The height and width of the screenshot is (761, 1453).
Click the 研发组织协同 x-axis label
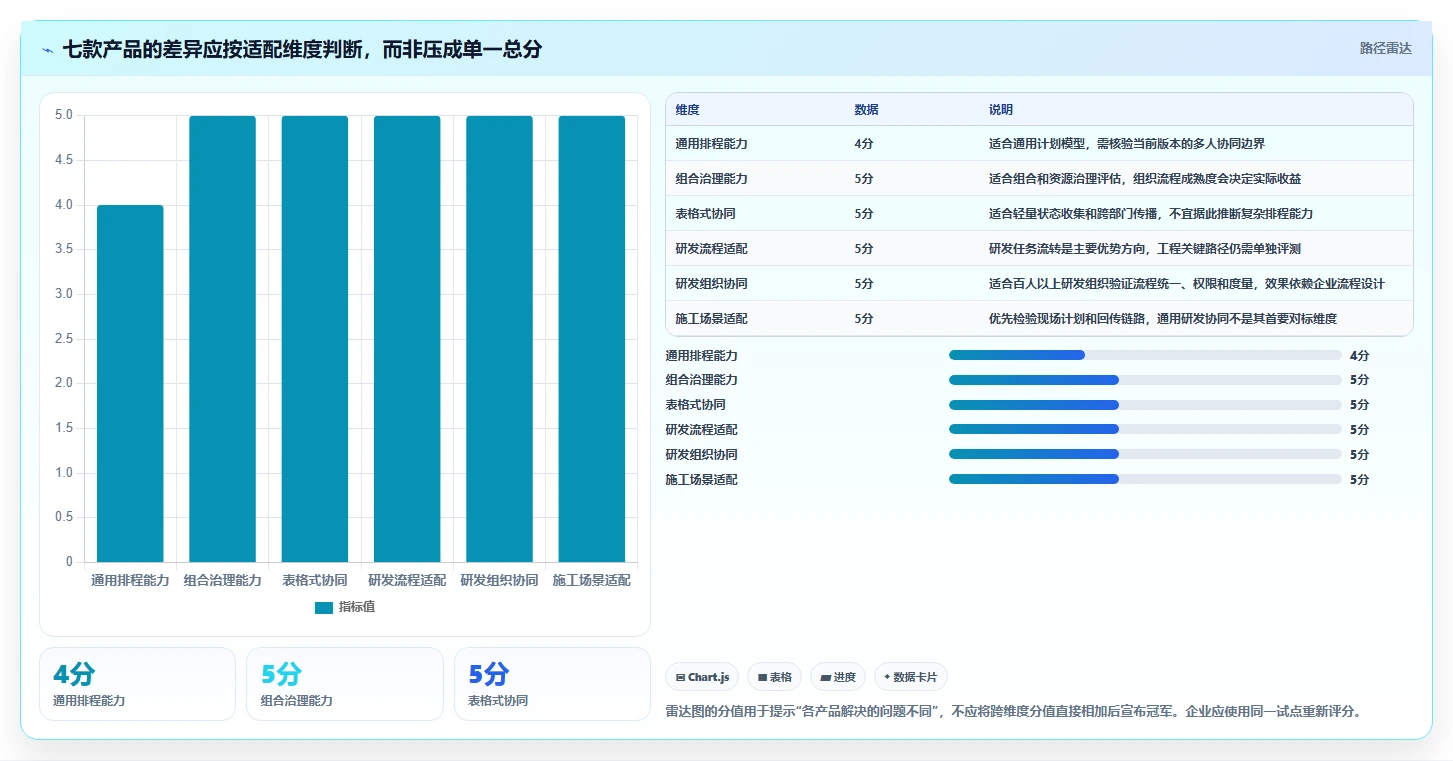coord(499,580)
